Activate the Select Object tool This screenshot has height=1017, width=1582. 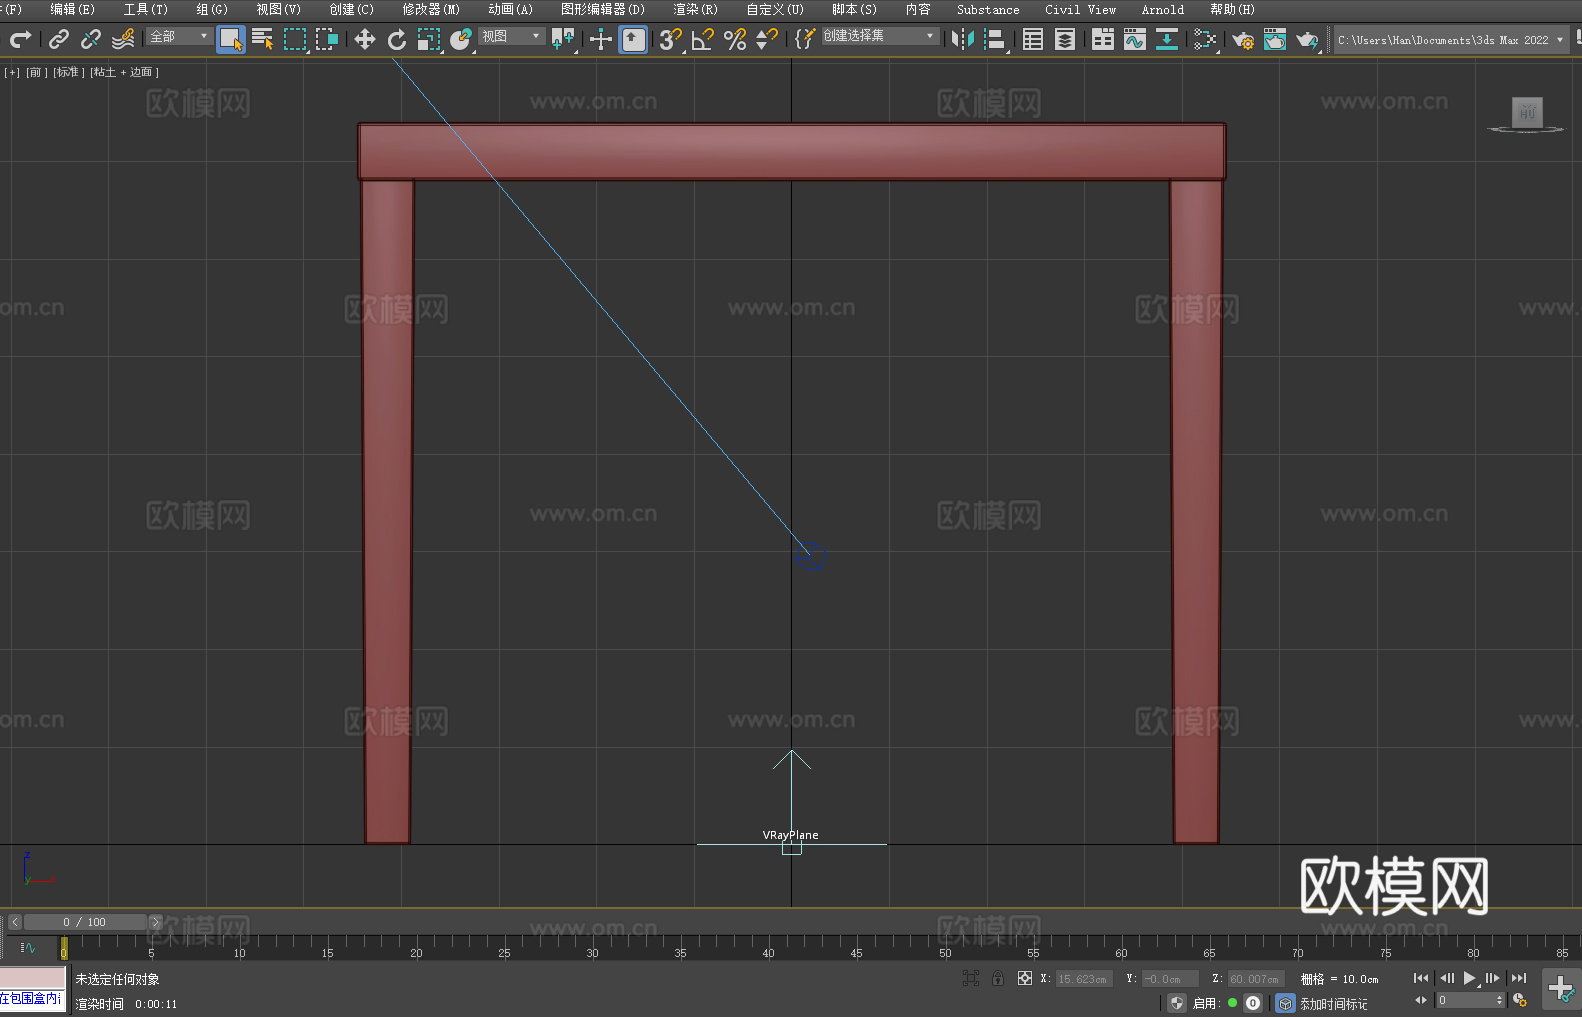[x=231, y=39]
